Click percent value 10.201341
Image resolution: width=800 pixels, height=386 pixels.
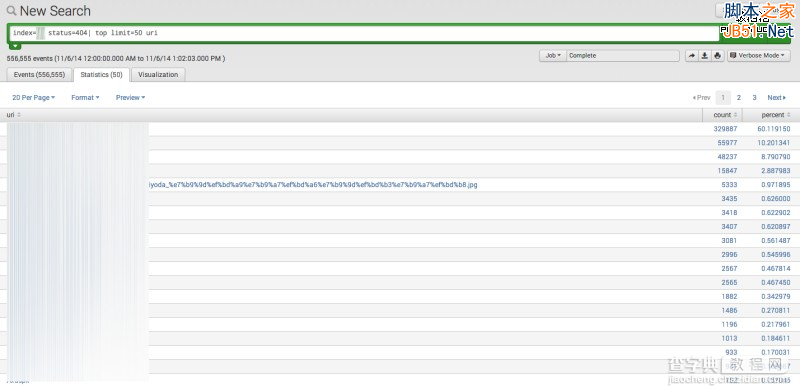pos(774,143)
